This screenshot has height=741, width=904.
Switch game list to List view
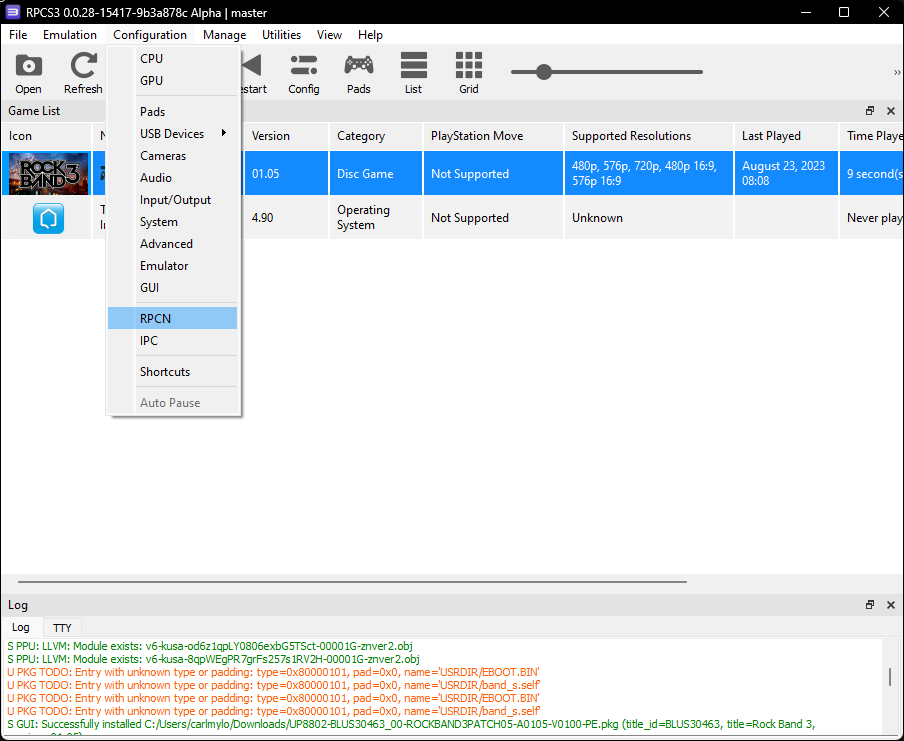413,74
